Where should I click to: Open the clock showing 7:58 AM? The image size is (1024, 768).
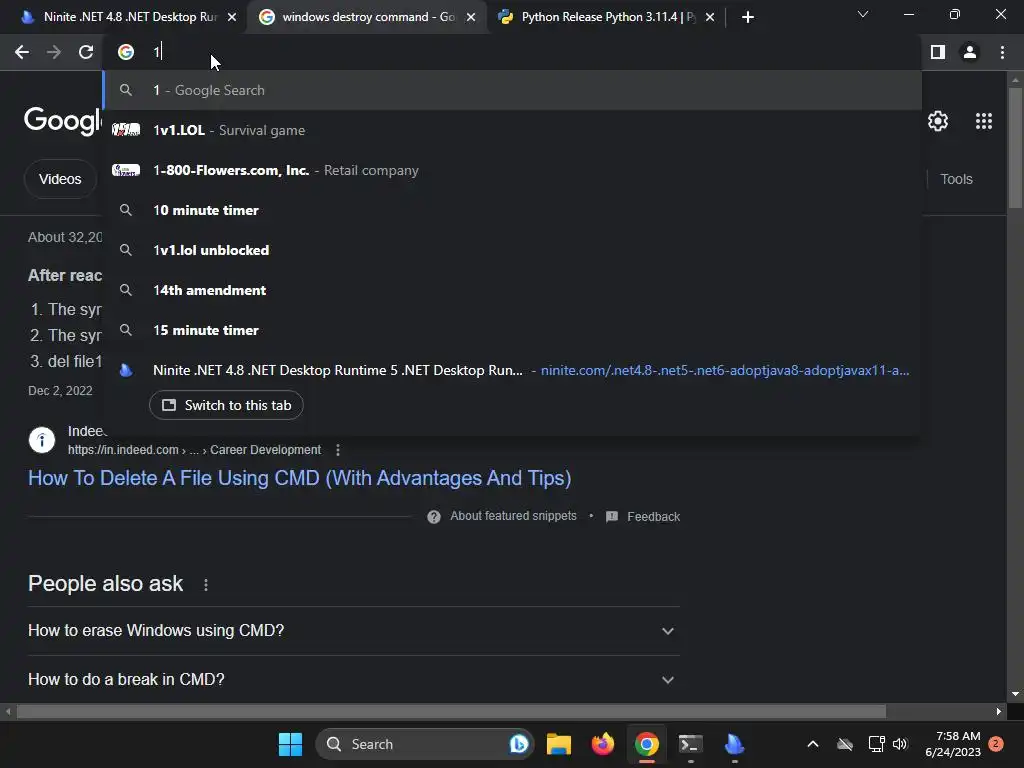953,744
